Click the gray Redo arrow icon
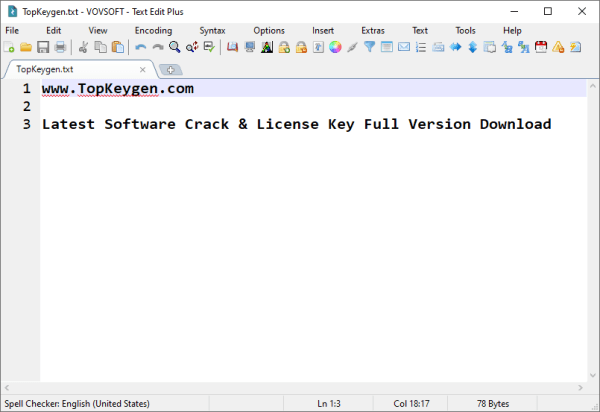 (158, 47)
